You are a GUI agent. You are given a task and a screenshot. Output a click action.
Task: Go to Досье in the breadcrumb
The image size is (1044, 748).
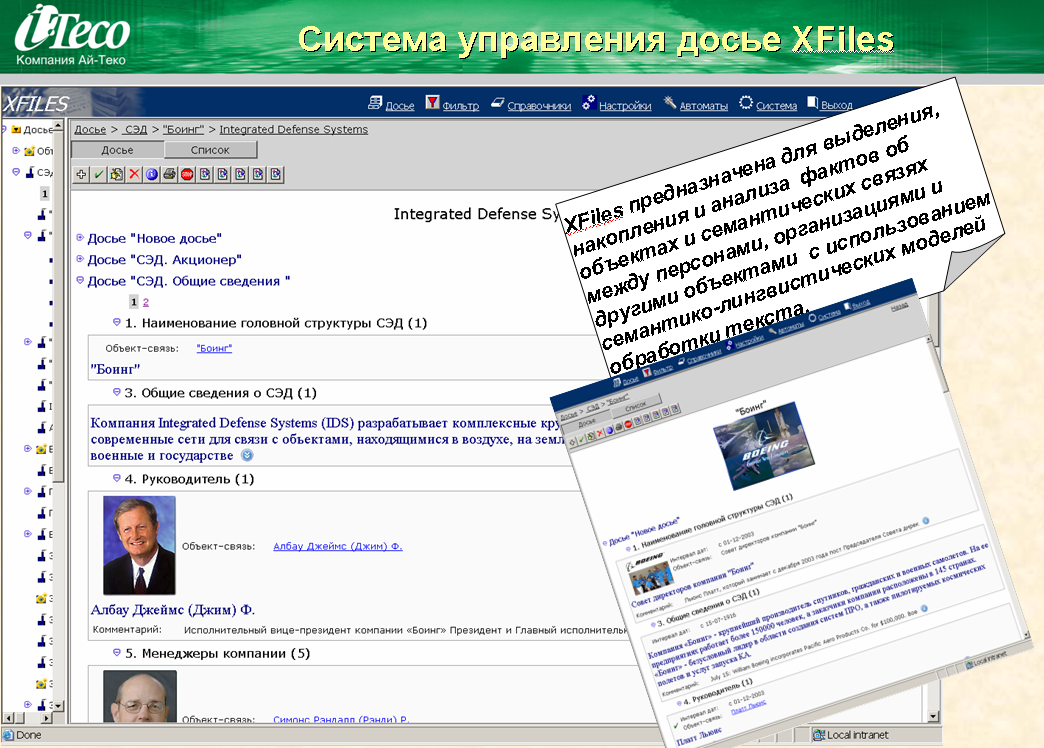90,129
